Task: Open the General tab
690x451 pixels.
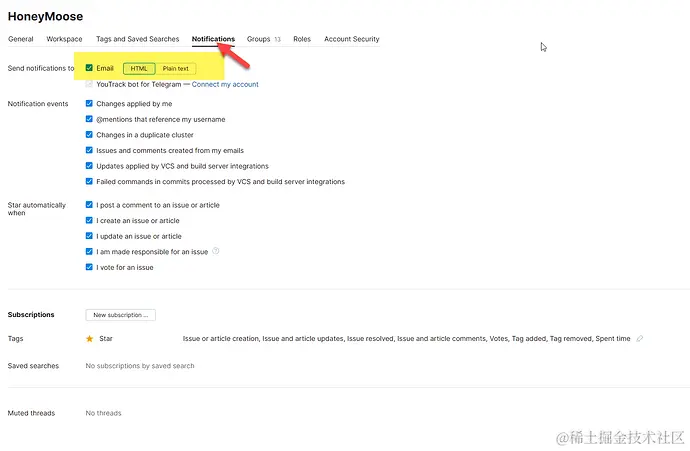Action: pos(21,39)
